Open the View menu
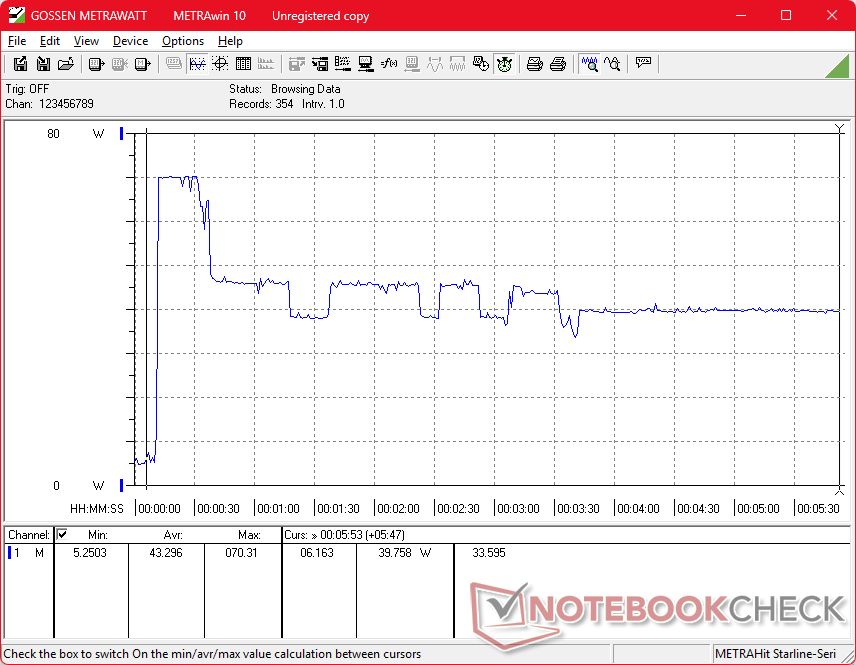Screen dimensions: 856x665 pos(86,41)
